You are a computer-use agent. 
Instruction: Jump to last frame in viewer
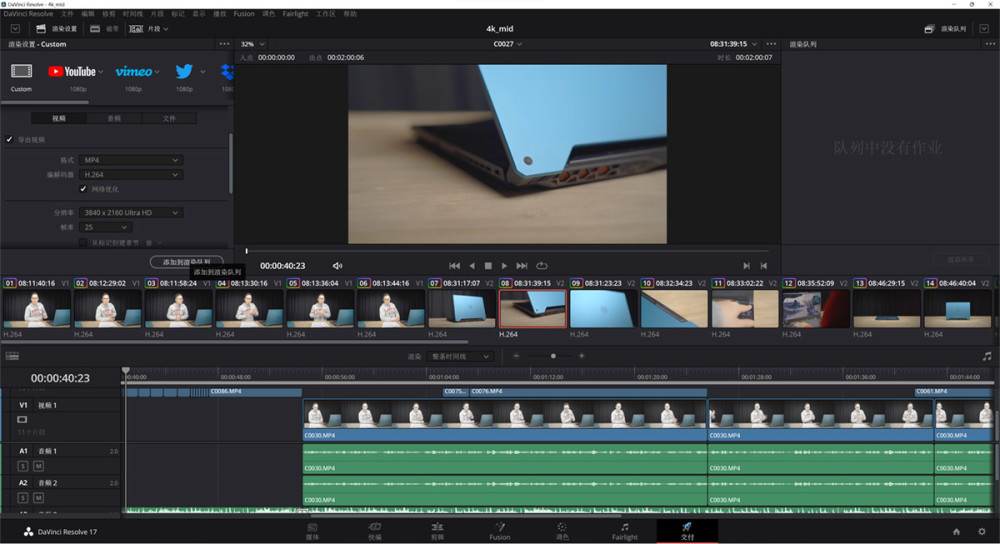(x=522, y=266)
